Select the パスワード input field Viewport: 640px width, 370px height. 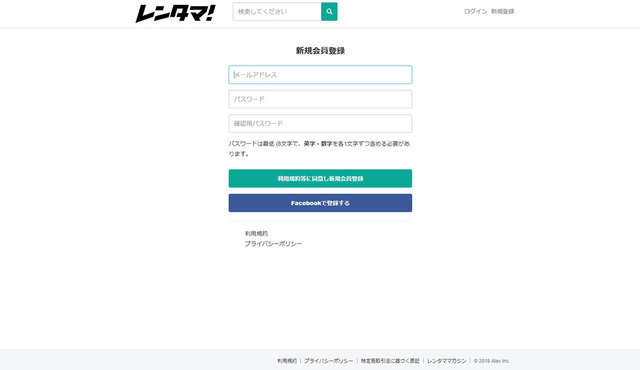click(x=320, y=99)
